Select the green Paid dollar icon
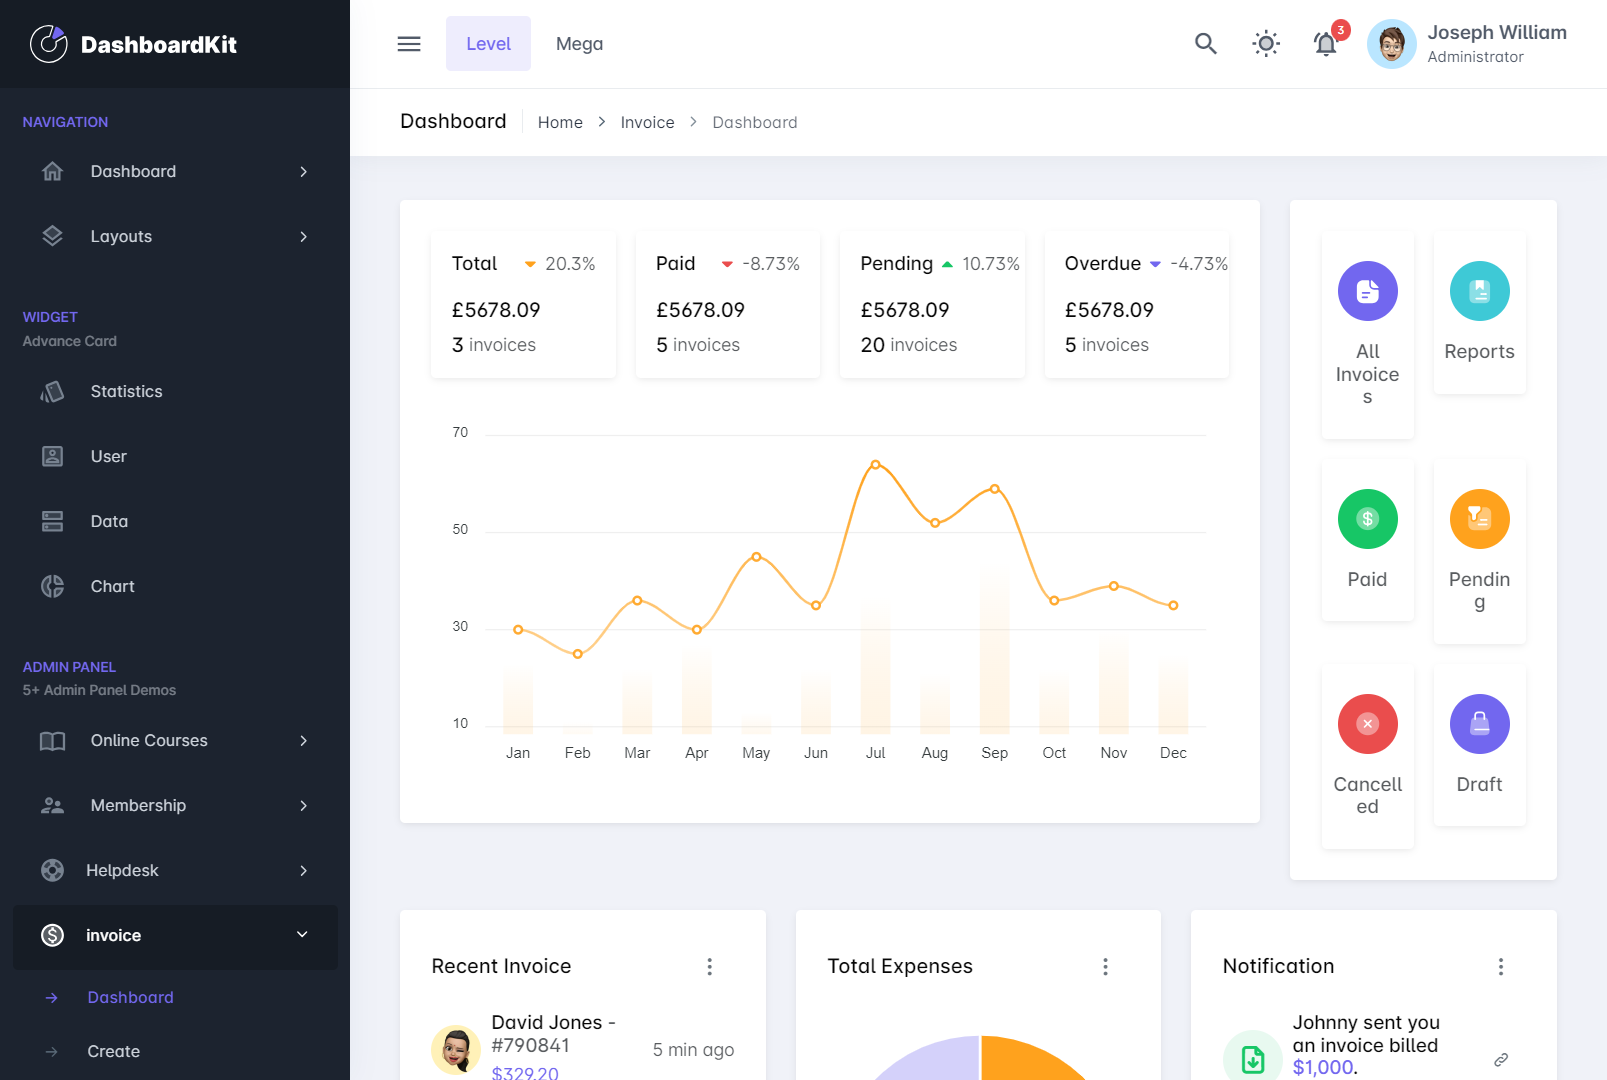Image resolution: width=1607 pixels, height=1080 pixels. pyautogui.click(x=1367, y=519)
